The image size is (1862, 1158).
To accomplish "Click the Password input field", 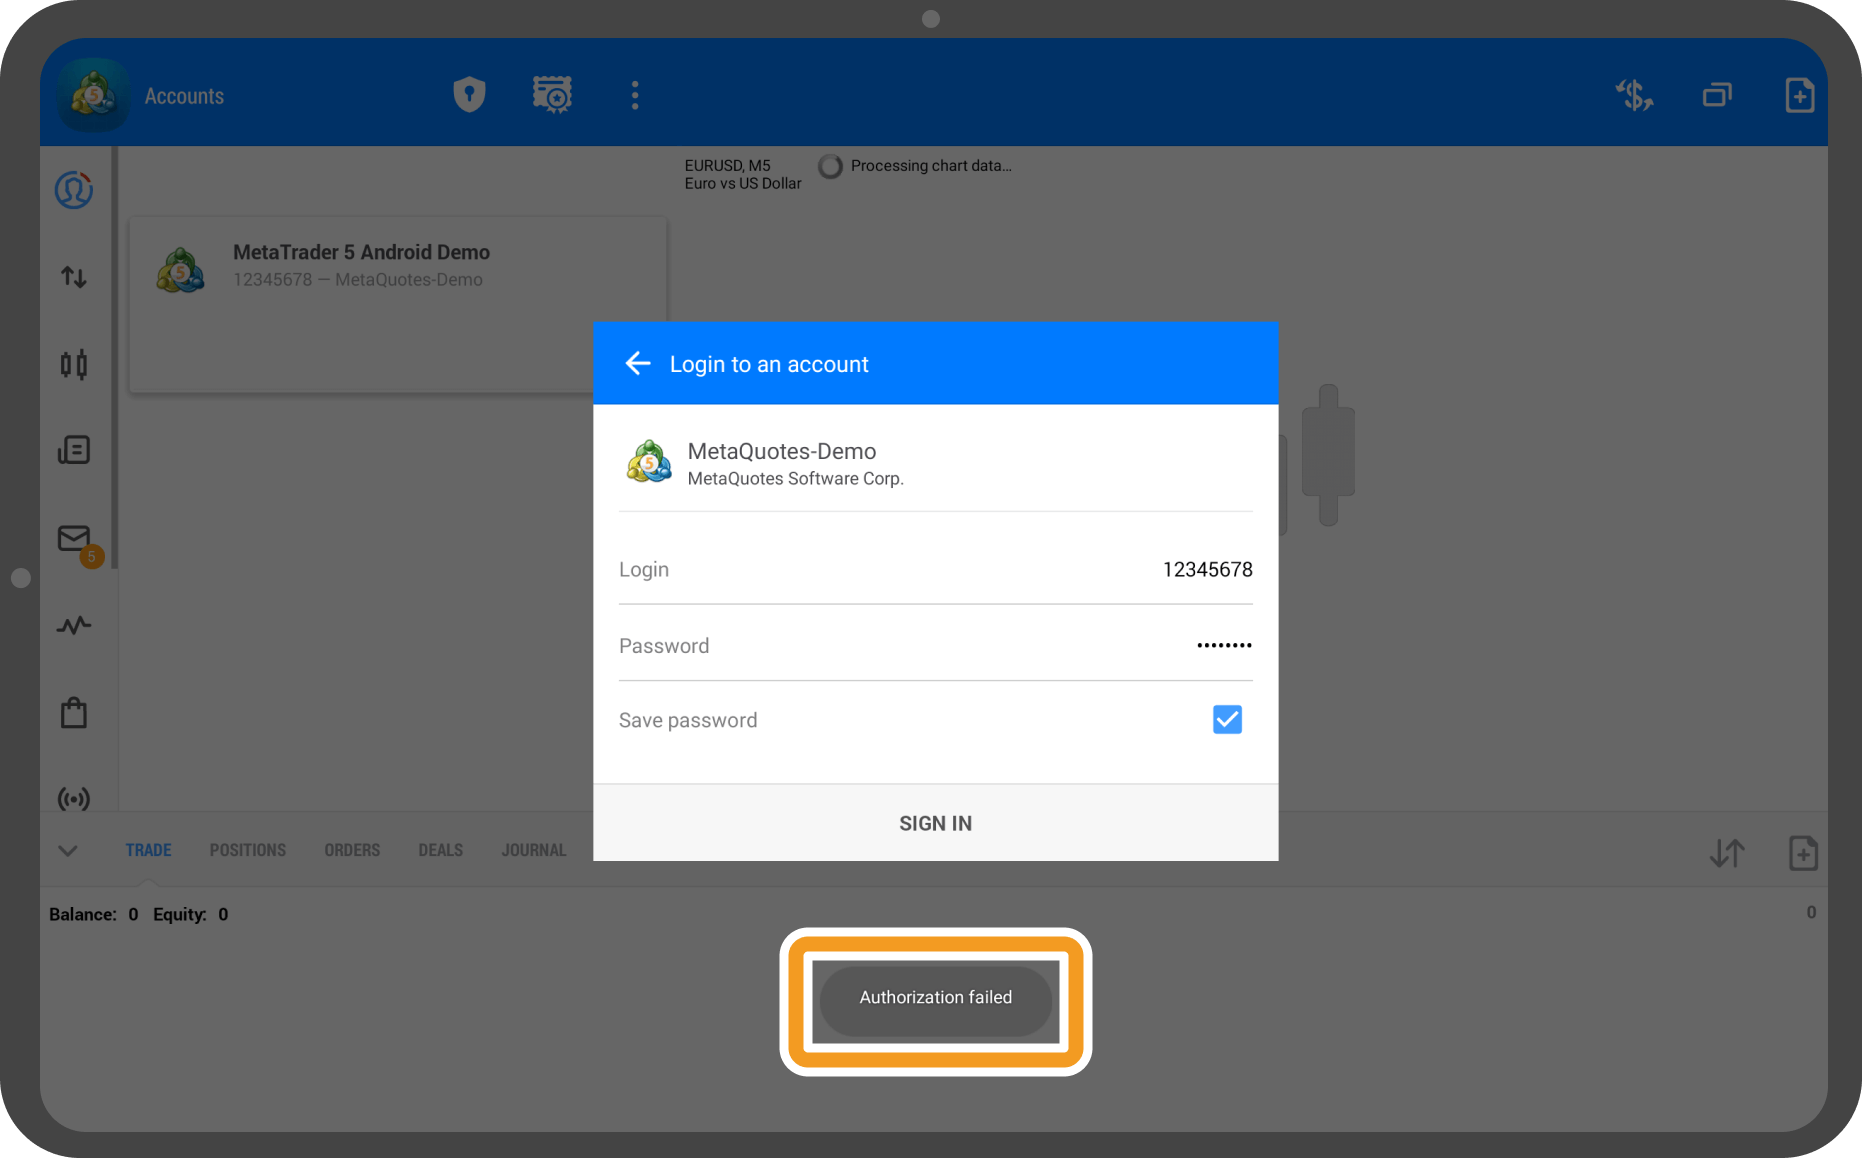I will point(935,646).
